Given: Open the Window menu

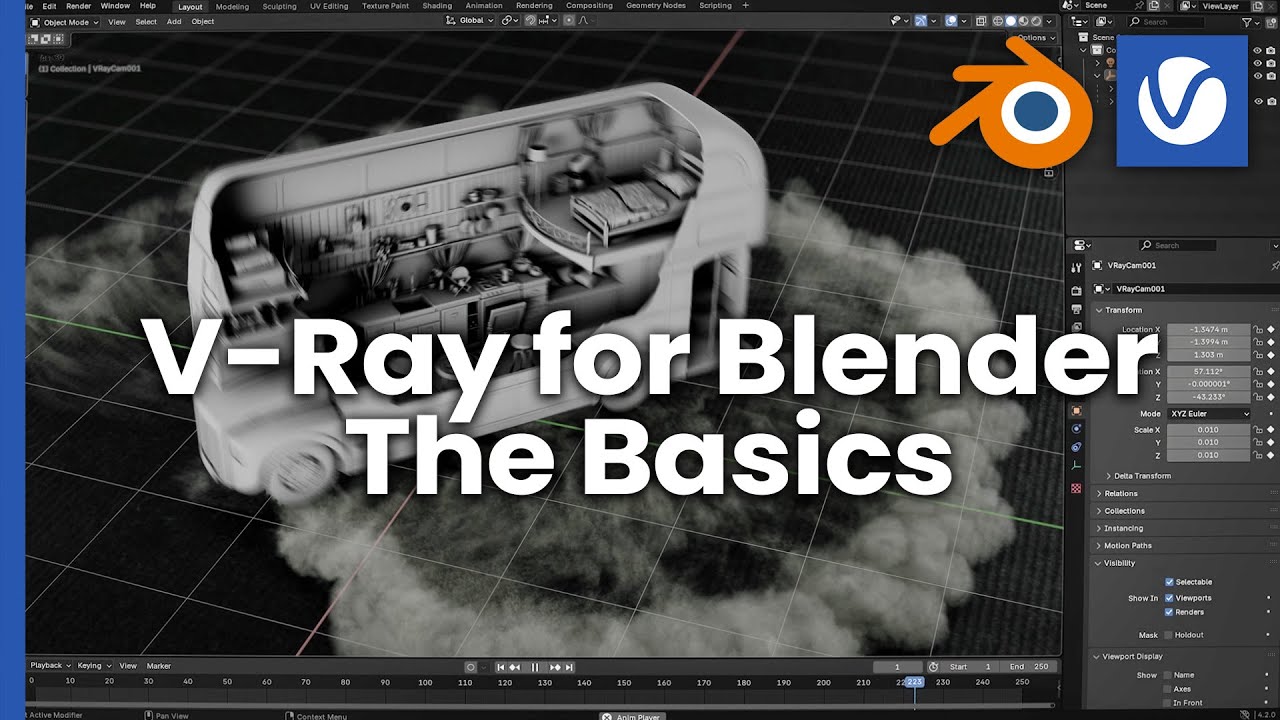Looking at the screenshot, I should [115, 6].
